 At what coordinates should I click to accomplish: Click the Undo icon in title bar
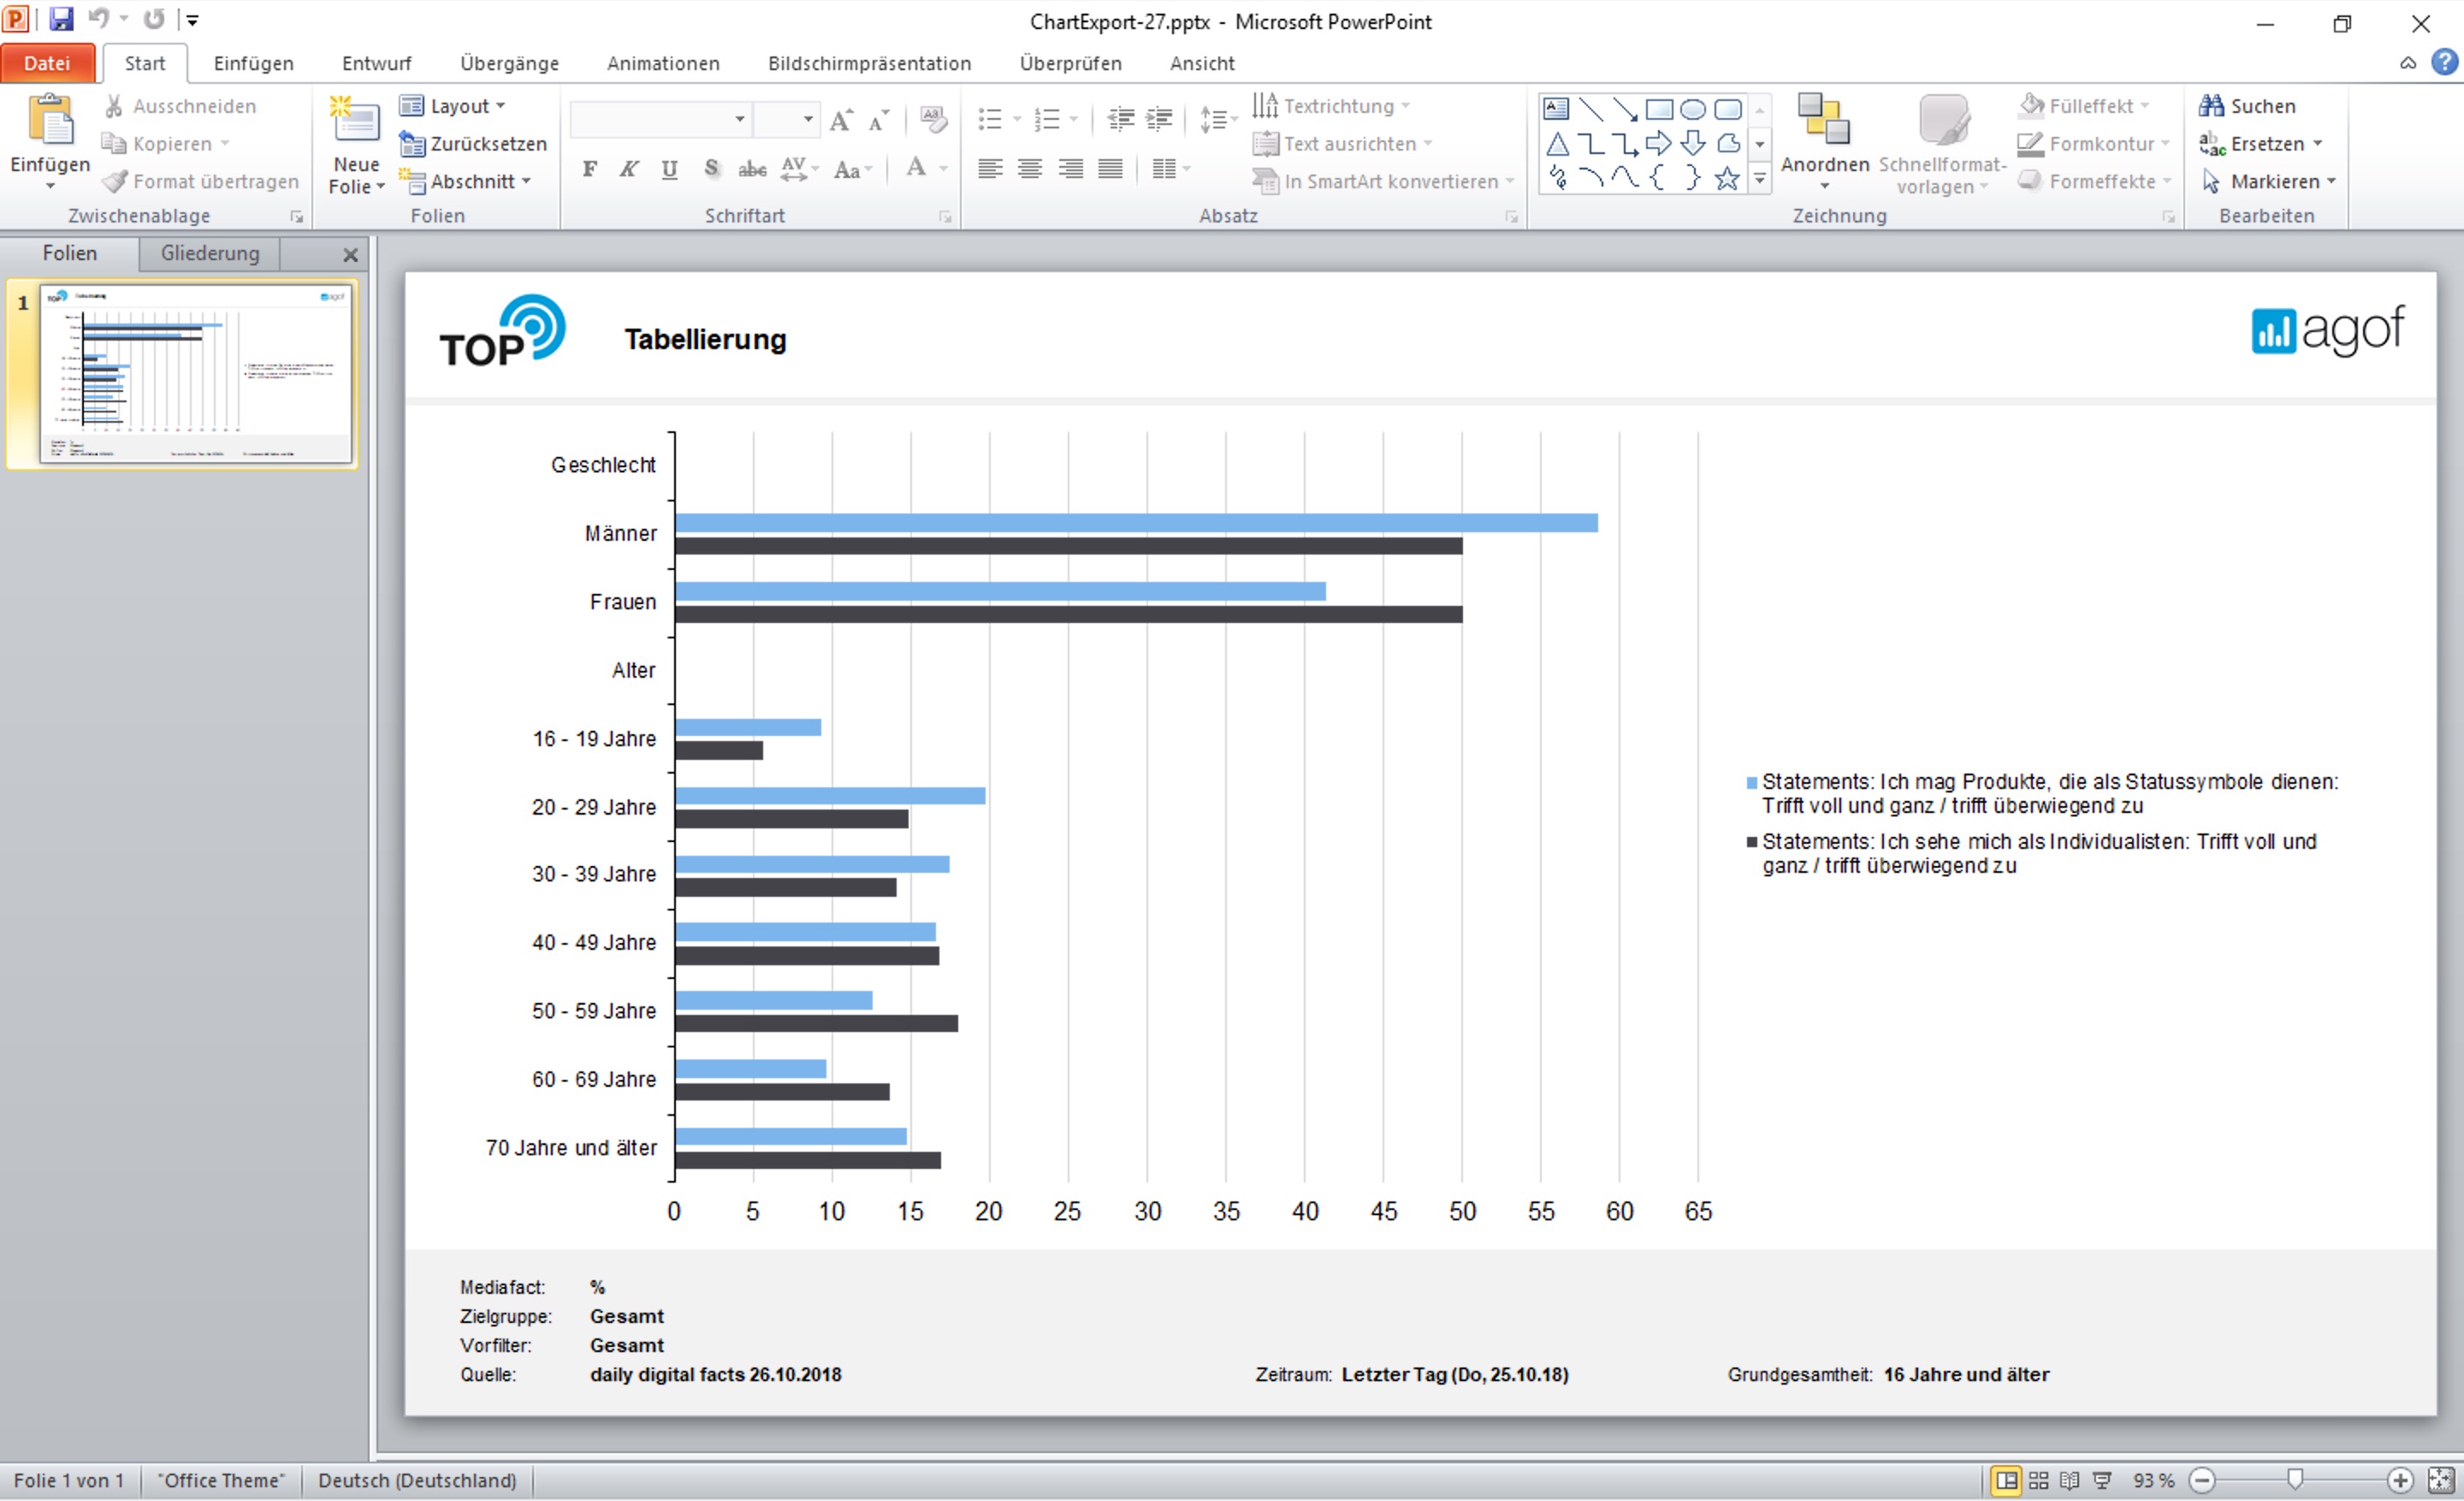[x=98, y=19]
